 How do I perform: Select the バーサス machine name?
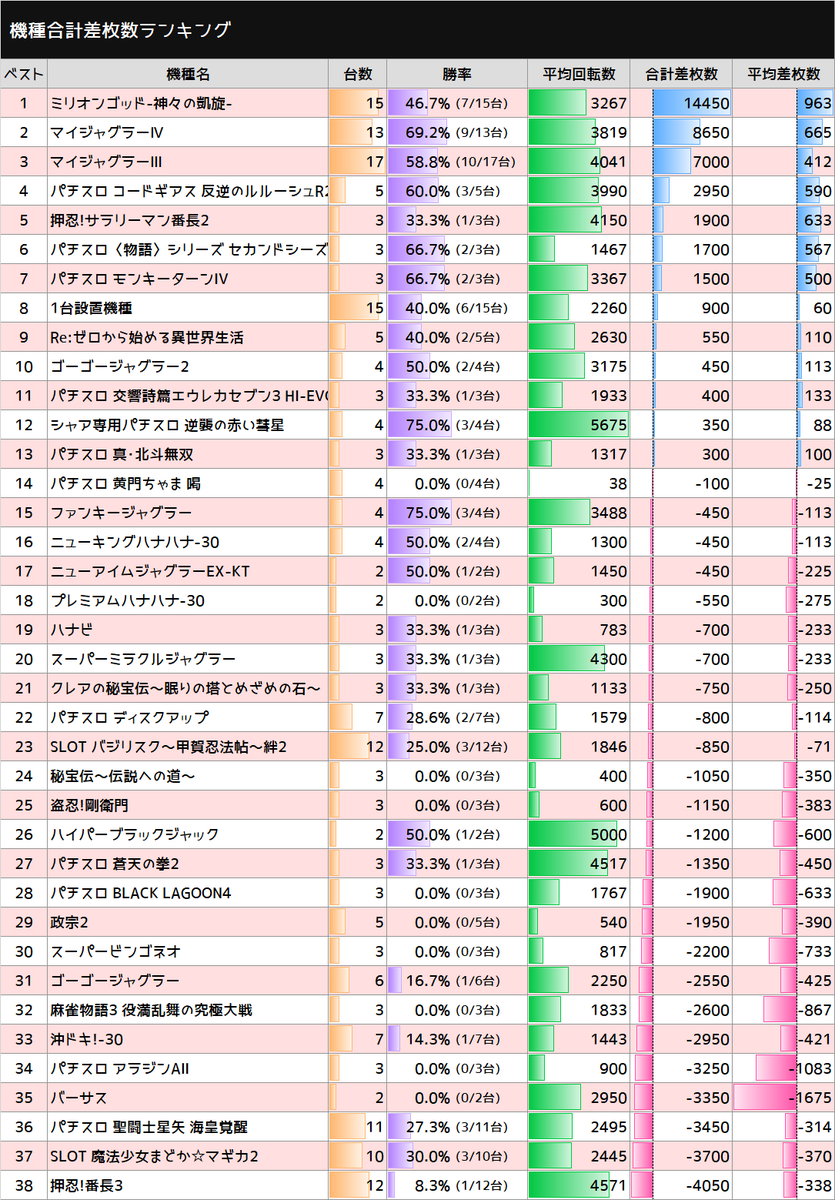click(78, 1098)
